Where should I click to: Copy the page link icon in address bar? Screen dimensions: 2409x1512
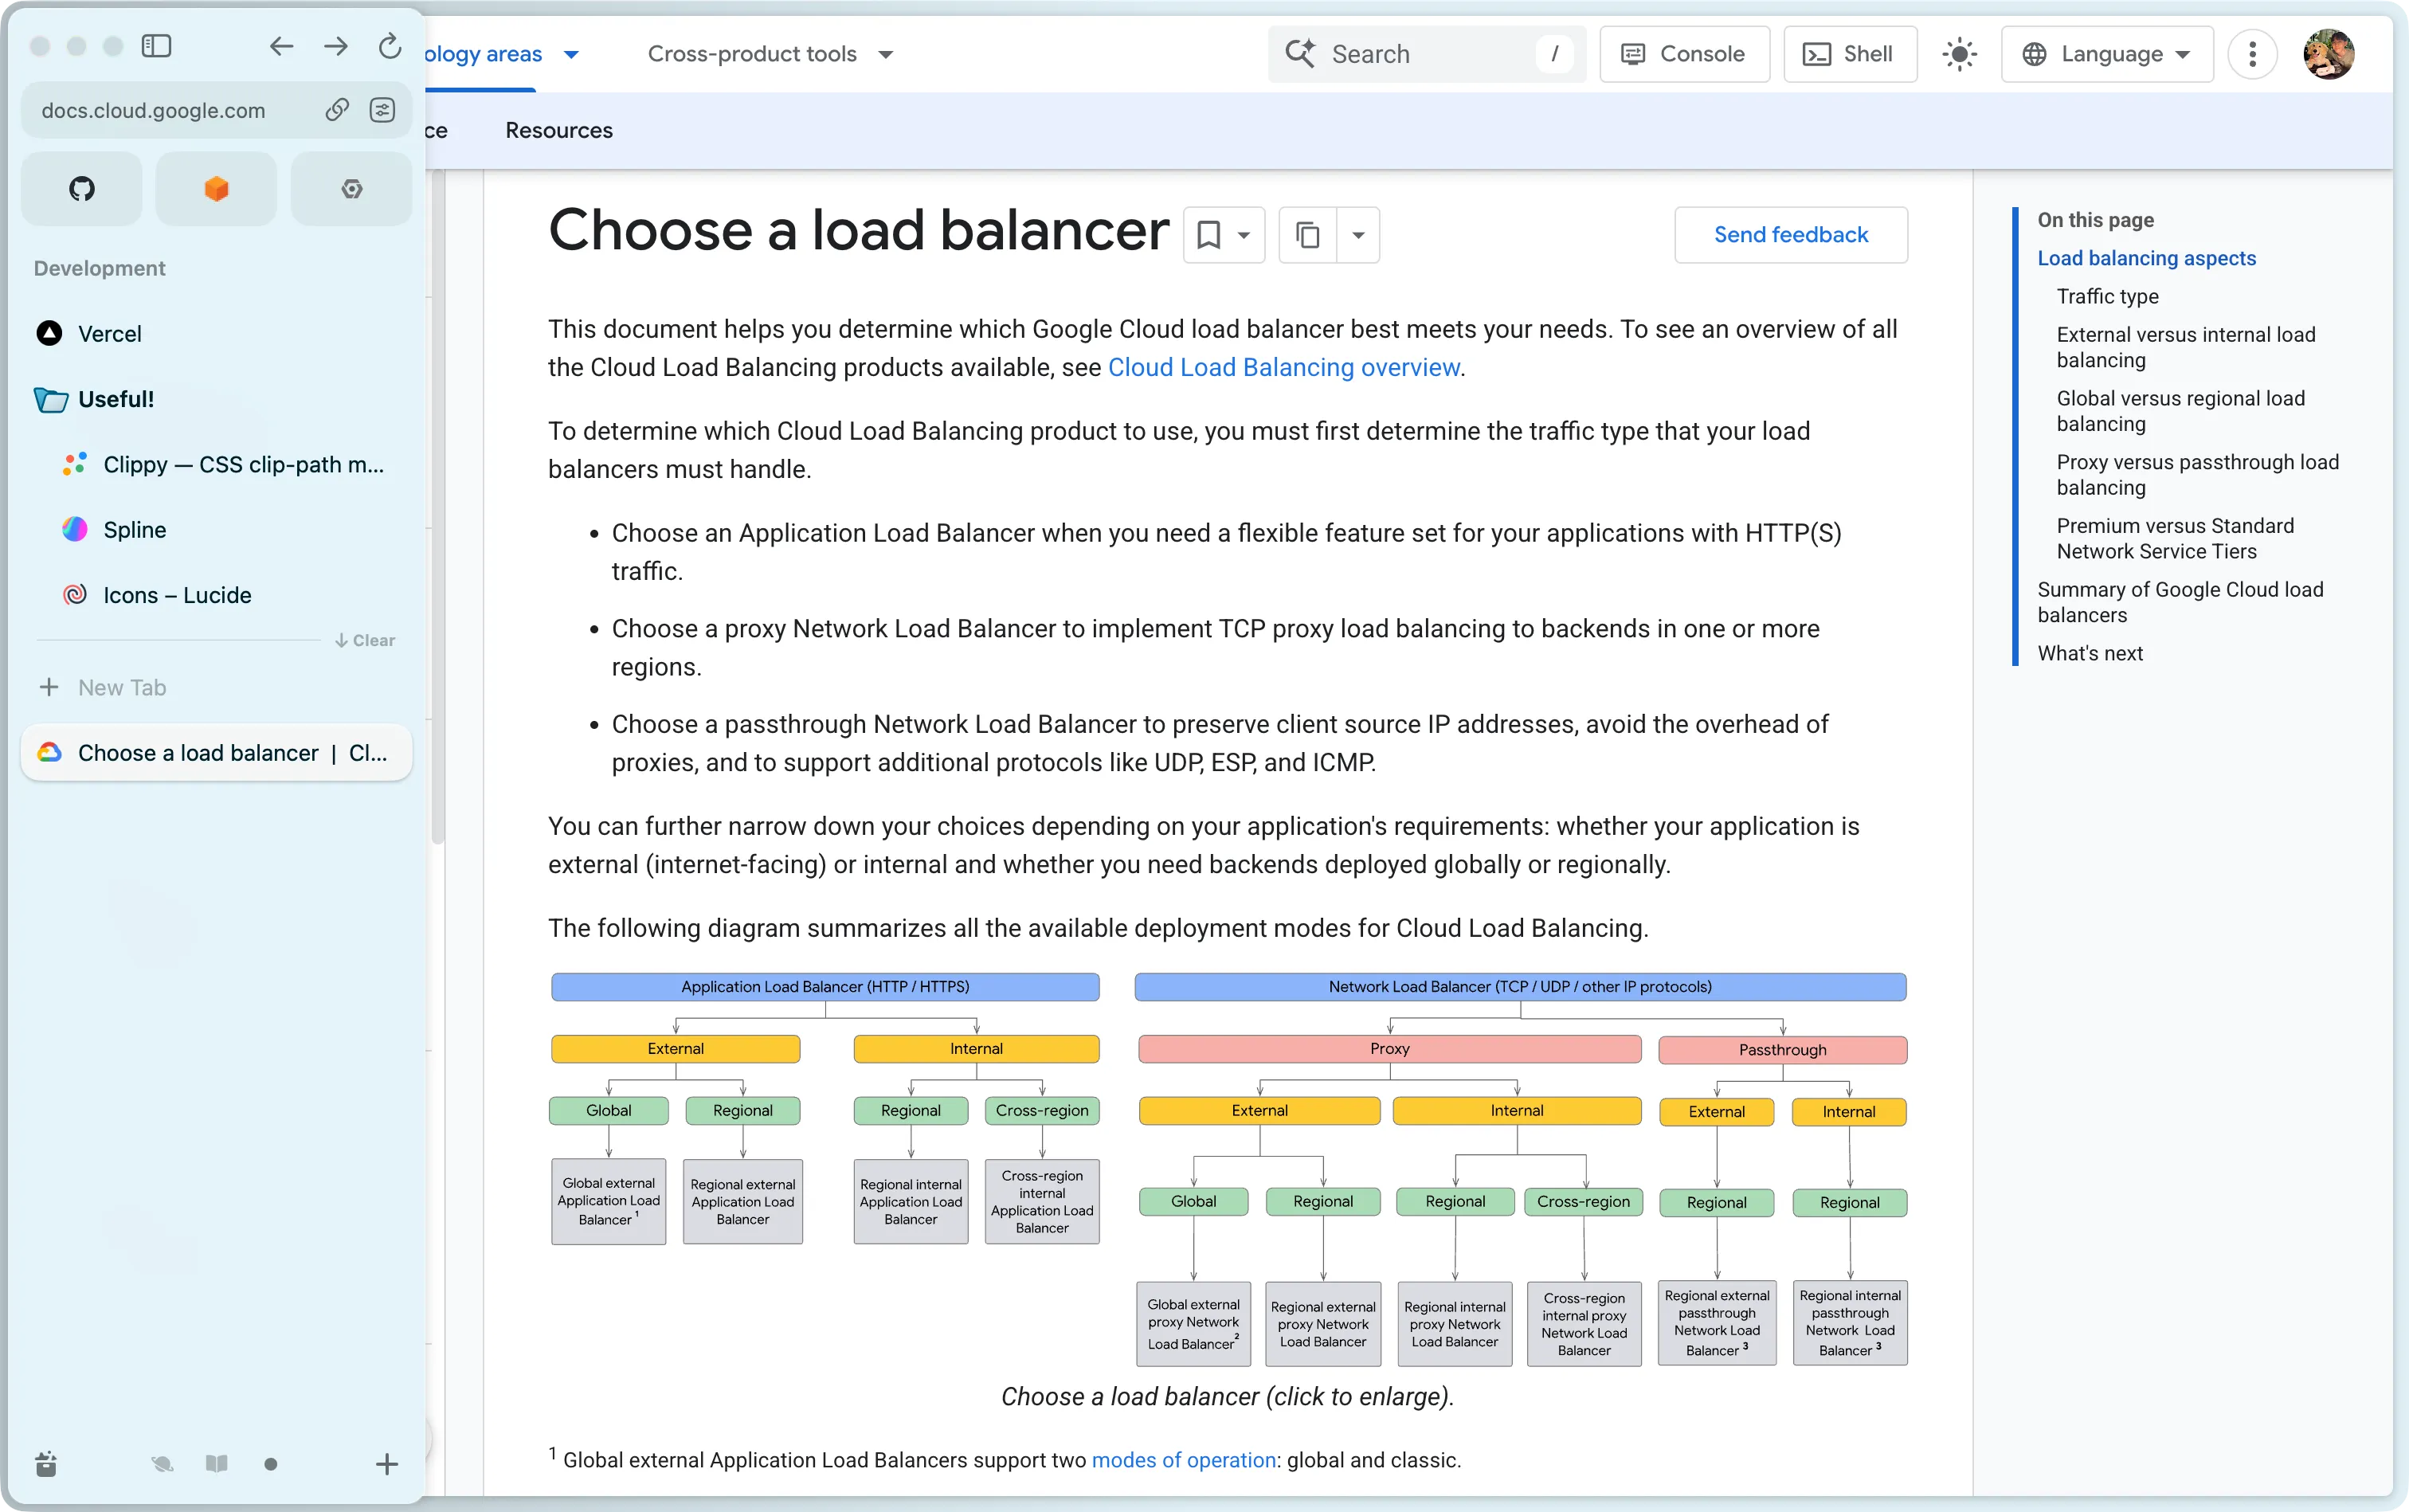[x=337, y=110]
